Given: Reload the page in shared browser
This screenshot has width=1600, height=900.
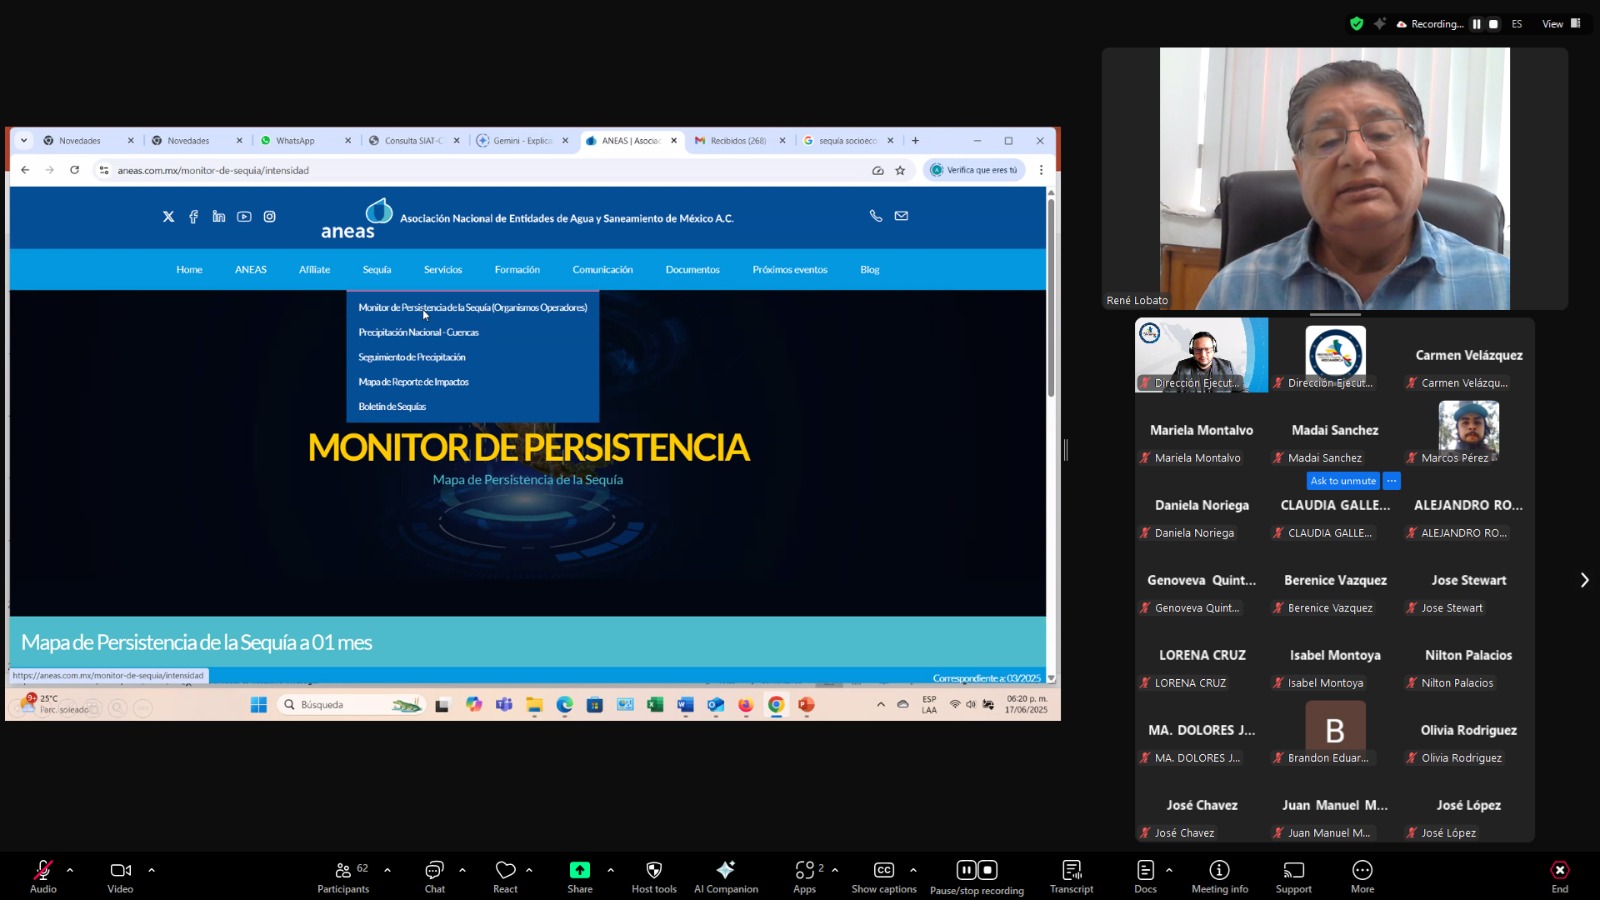Looking at the screenshot, I should coord(74,170).
